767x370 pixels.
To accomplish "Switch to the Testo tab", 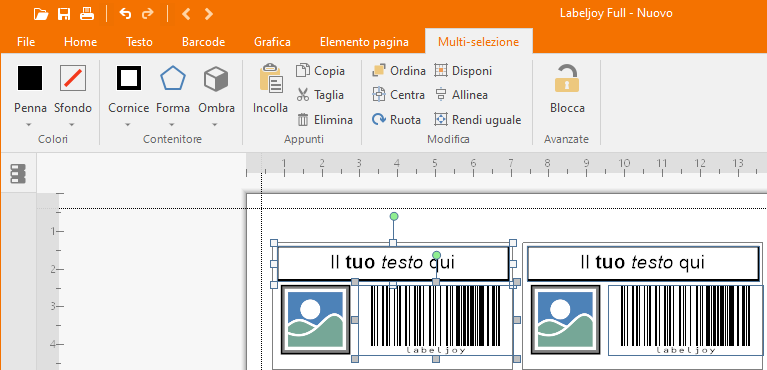I will point(139,42).
